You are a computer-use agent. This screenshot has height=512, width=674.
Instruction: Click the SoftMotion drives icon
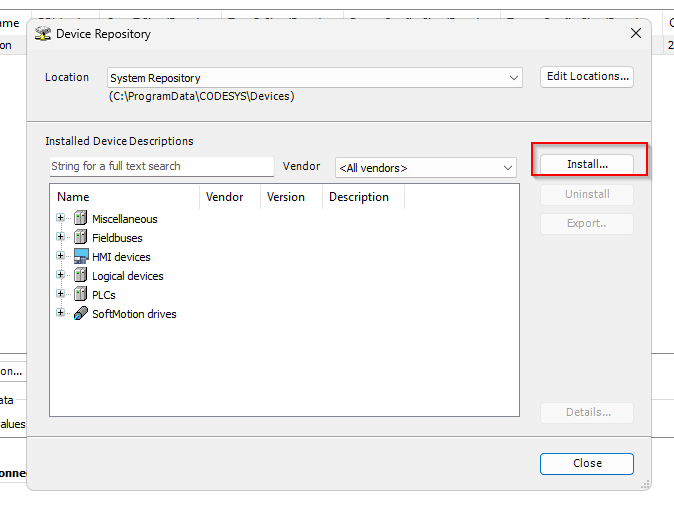pos(80,314)
